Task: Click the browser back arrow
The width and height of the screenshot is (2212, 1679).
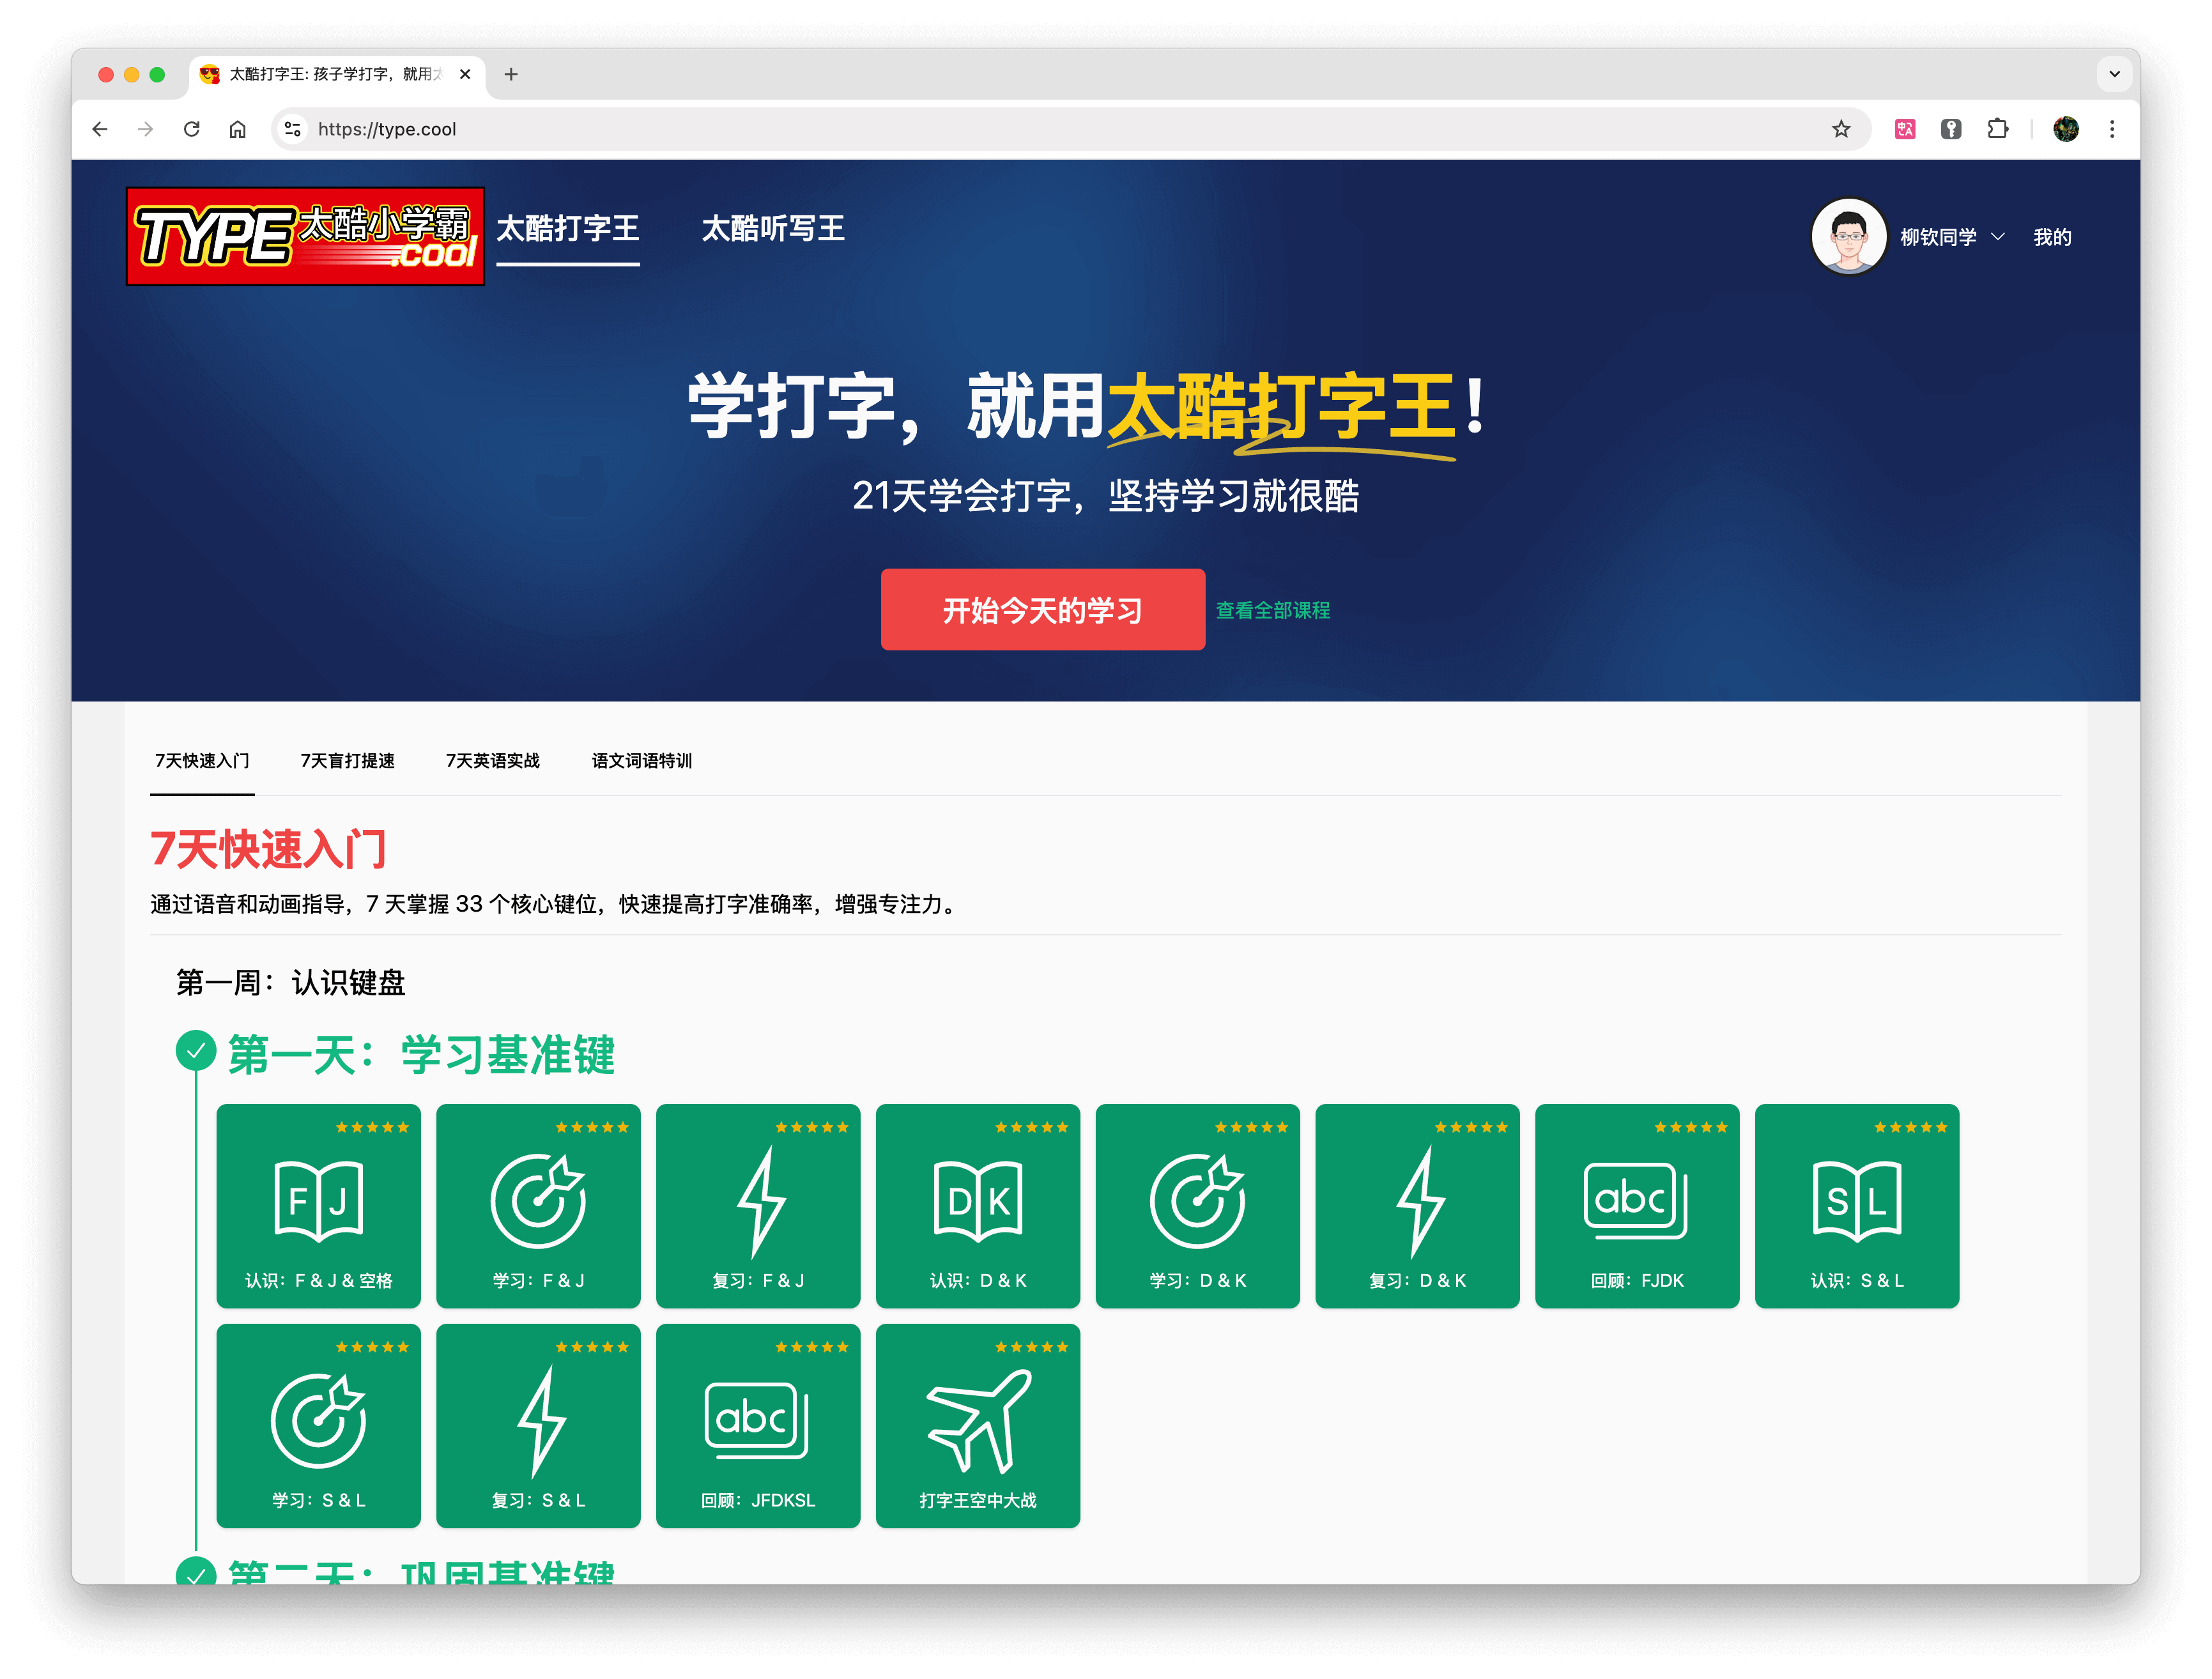Action: tap(100, 129)
